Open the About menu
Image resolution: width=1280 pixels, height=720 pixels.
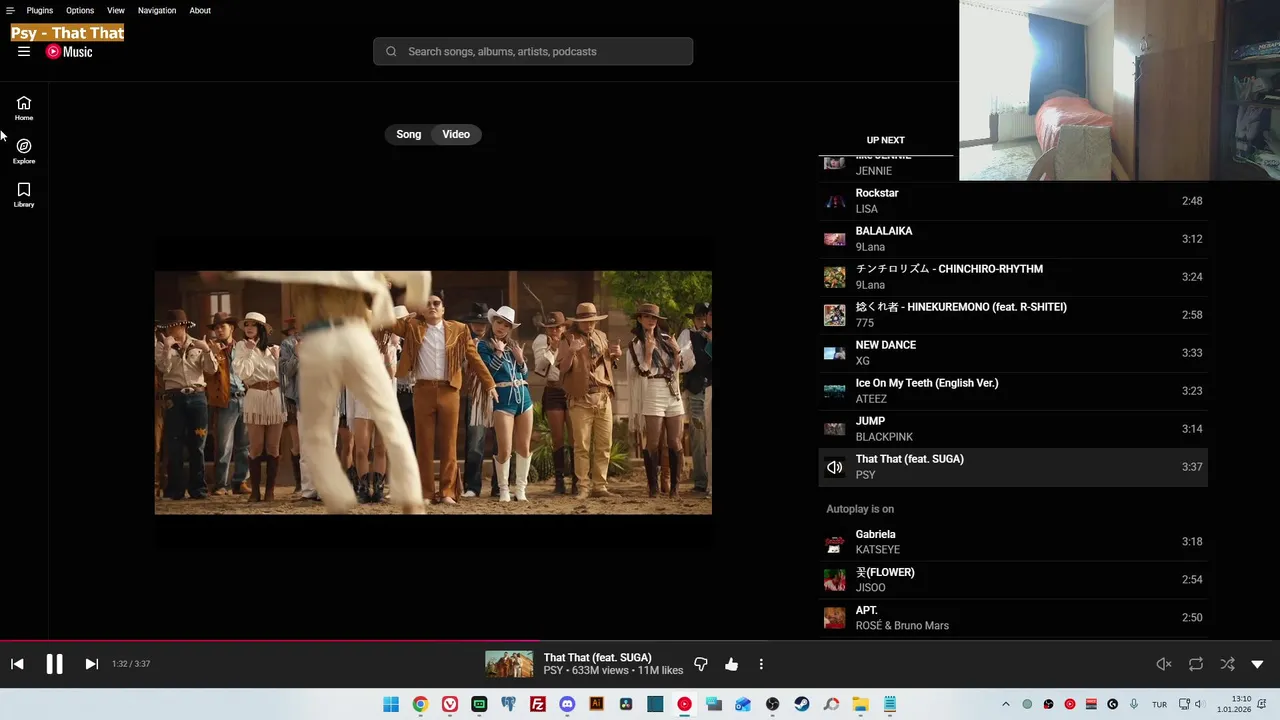pos(200,10)
